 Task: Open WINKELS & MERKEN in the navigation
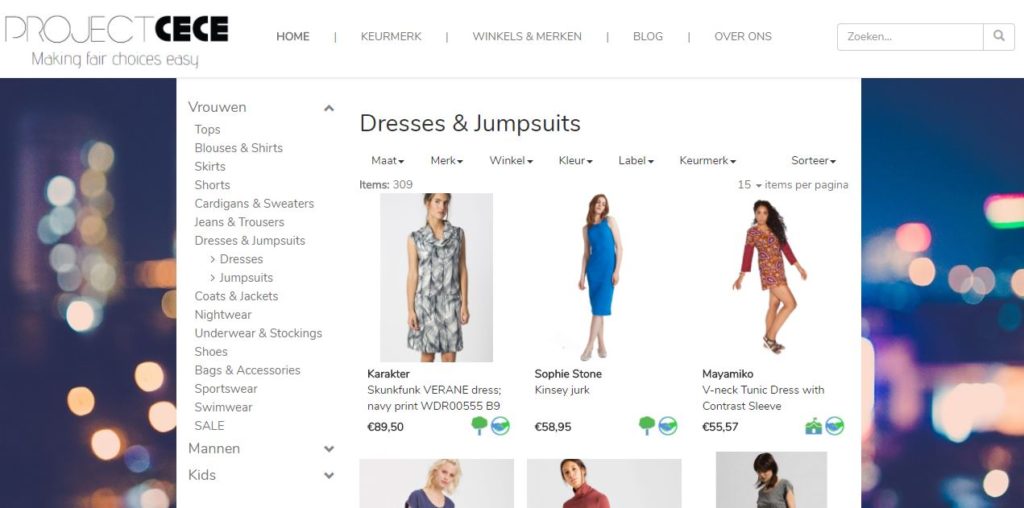pyautogui.click(x=527, y=37)
